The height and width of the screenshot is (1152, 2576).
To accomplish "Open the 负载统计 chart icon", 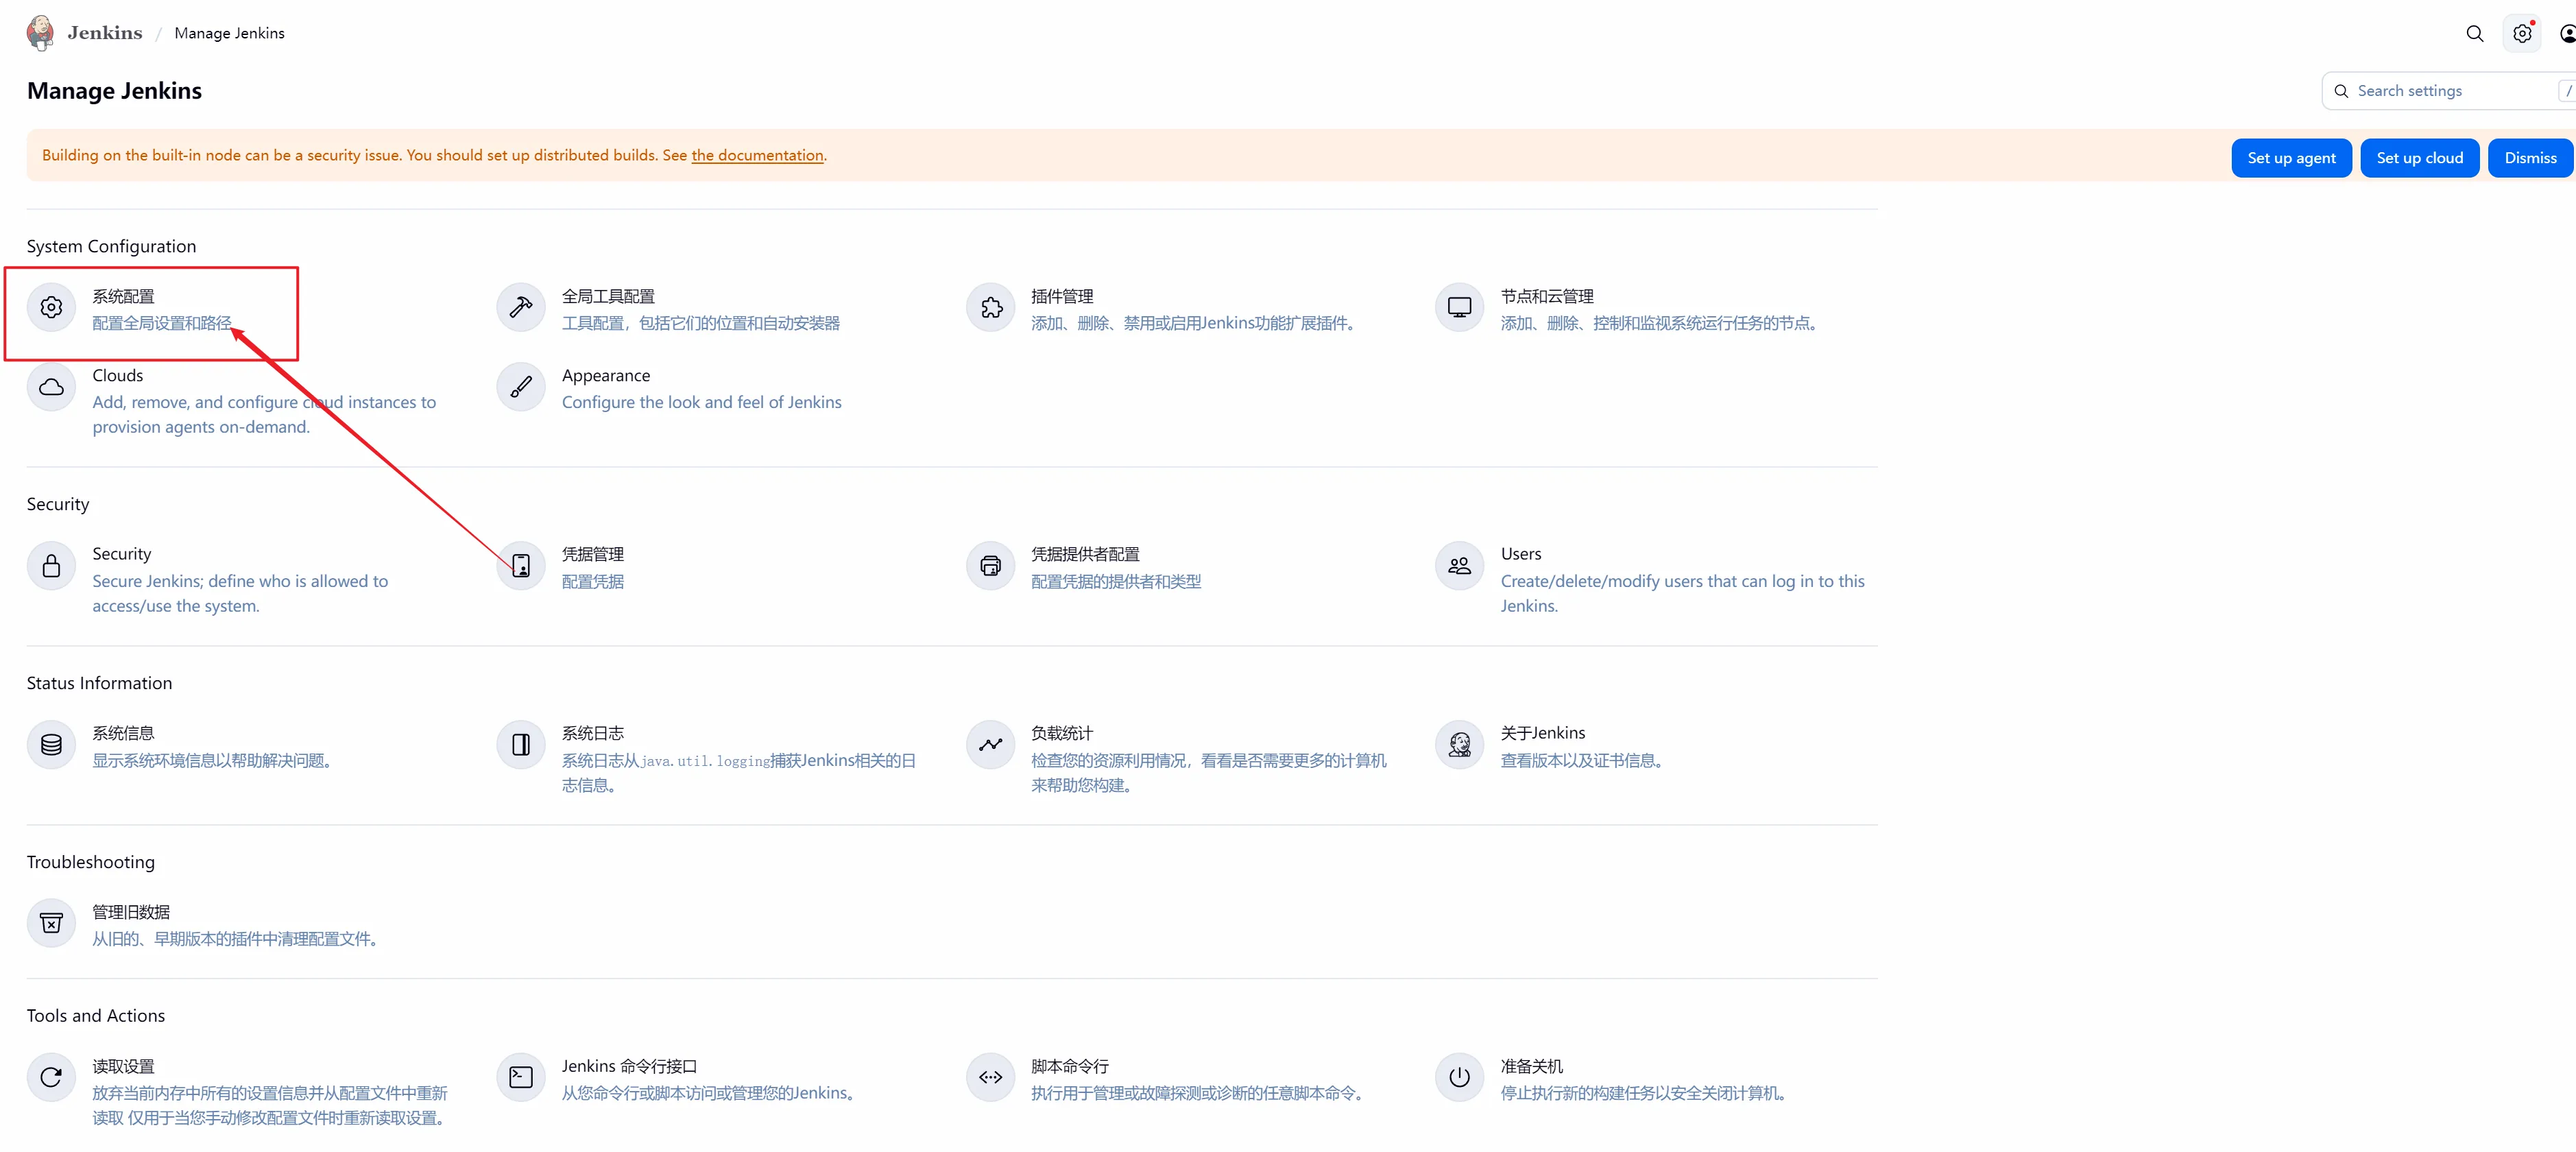I will [x=990, y=745].
